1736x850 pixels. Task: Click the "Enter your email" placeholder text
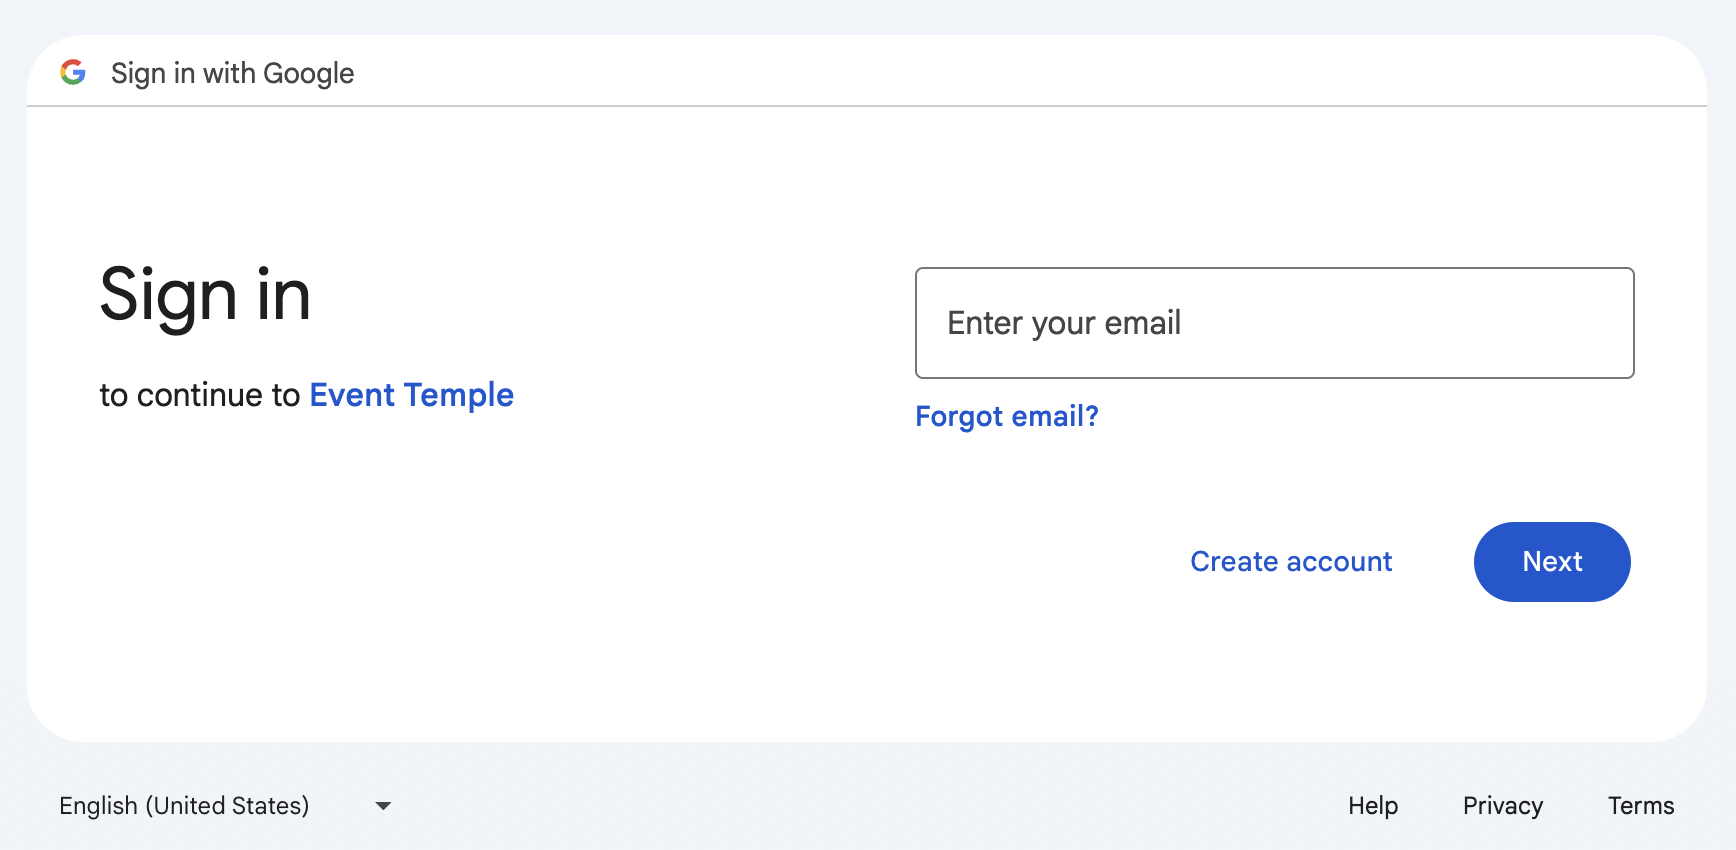coord(1064,323)
